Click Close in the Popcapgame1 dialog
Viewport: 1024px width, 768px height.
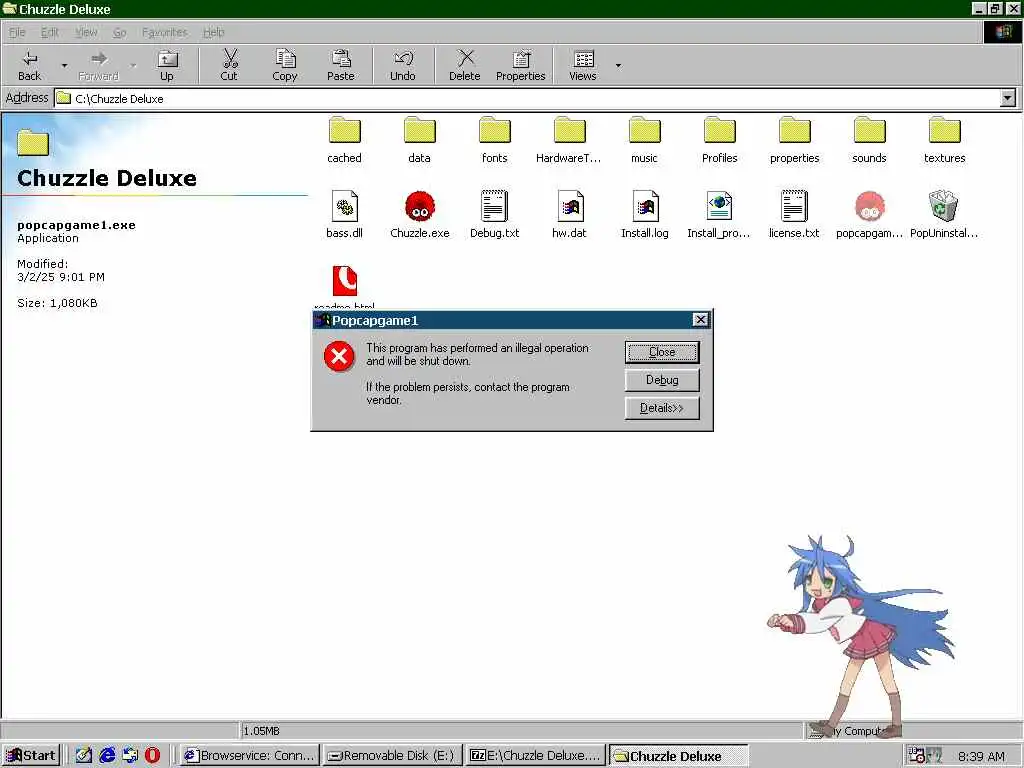(662, 352)
